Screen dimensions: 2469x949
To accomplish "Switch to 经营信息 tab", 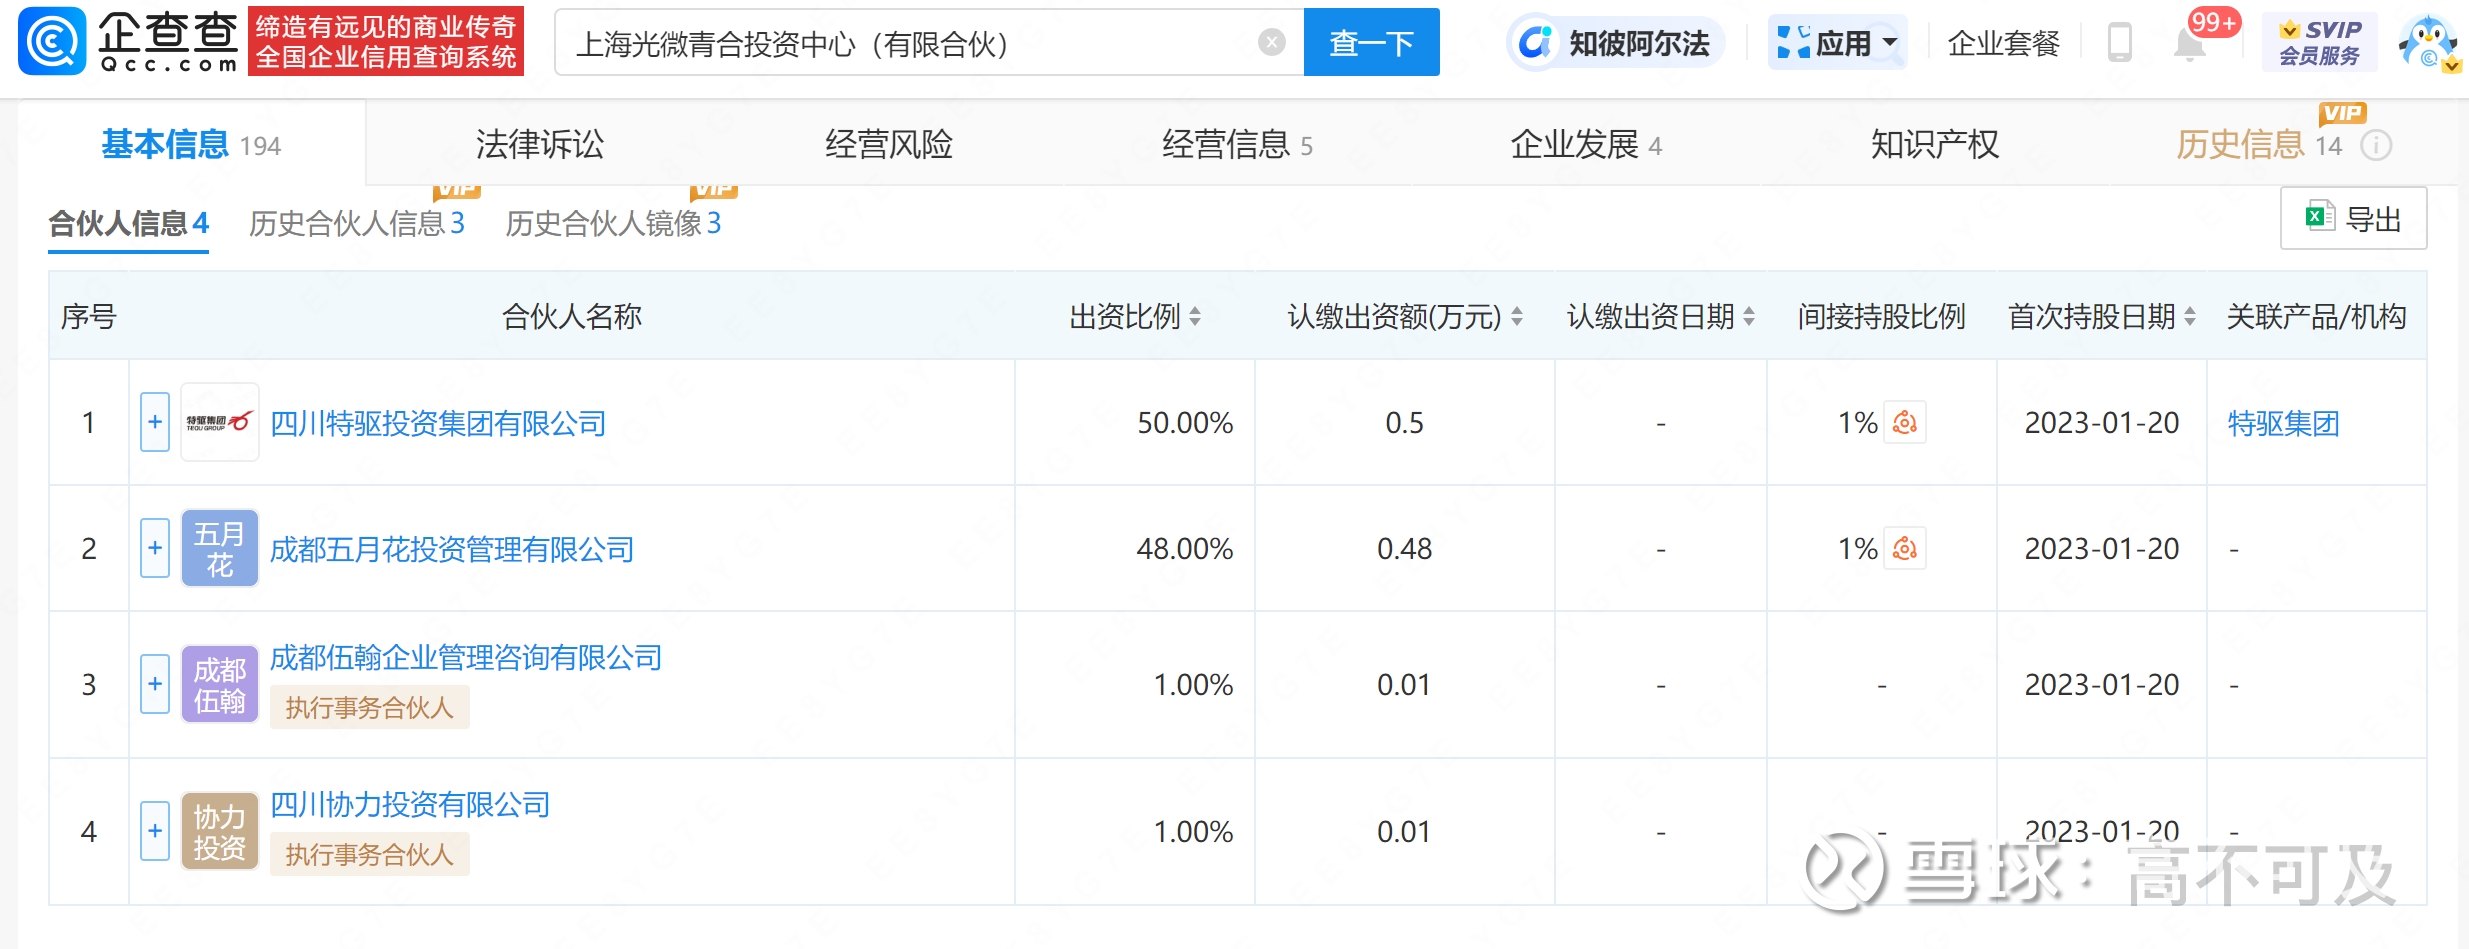I will 1237,145.
